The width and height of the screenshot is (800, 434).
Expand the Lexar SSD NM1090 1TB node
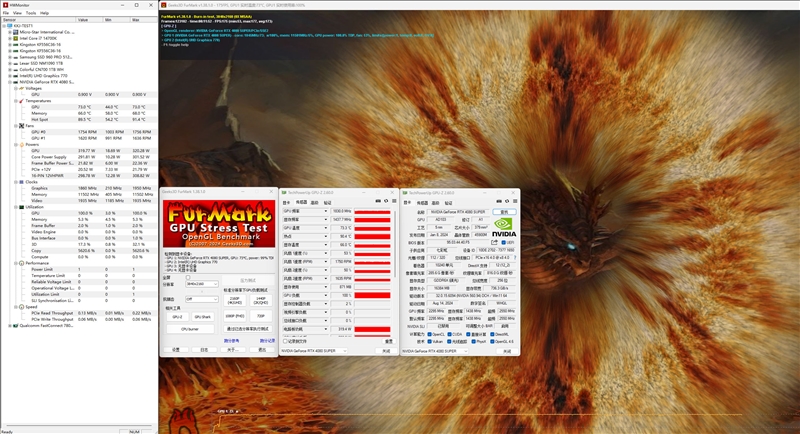point(10,63)
